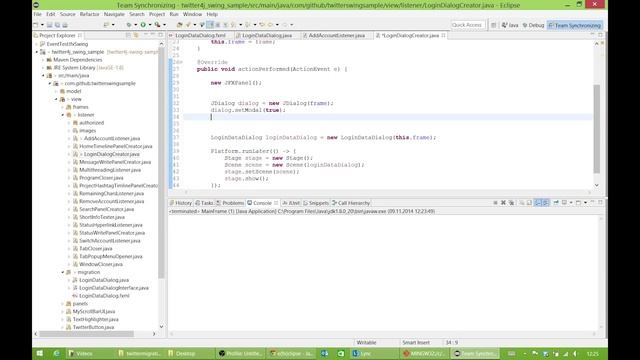Click the Open Perspective icon beside Quick Access
Screen dimensions: 640x360
pos(493,25)
